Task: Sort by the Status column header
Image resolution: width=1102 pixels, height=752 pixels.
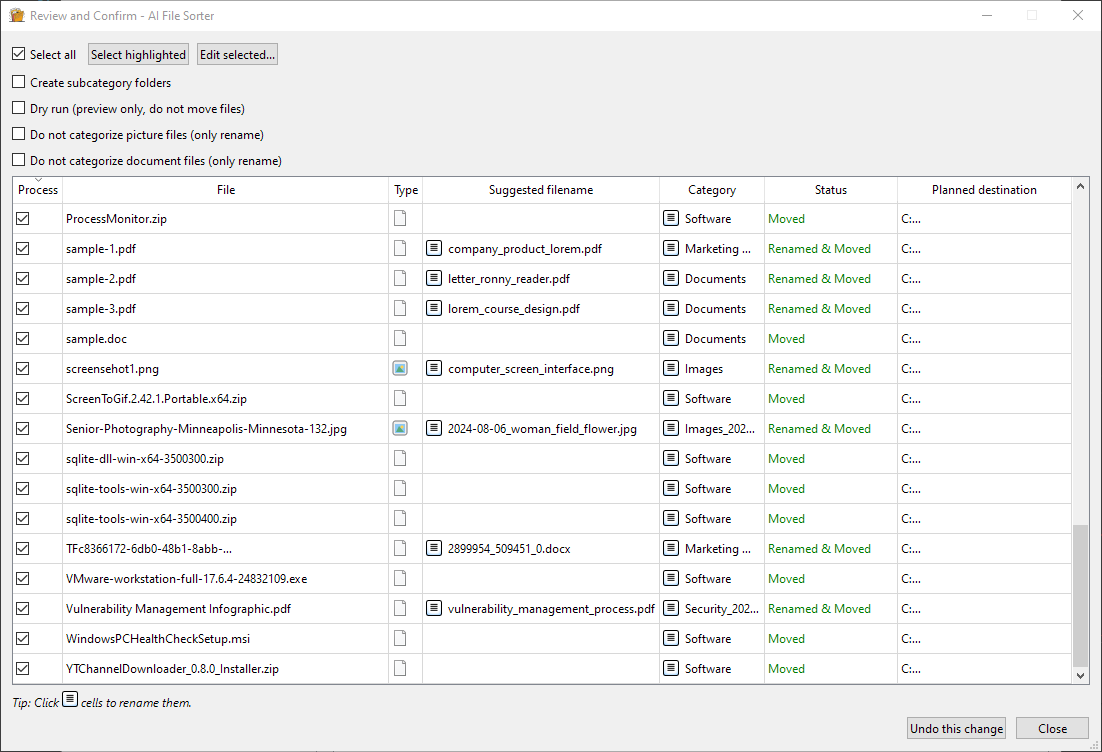Action: (x=830, y=190)
